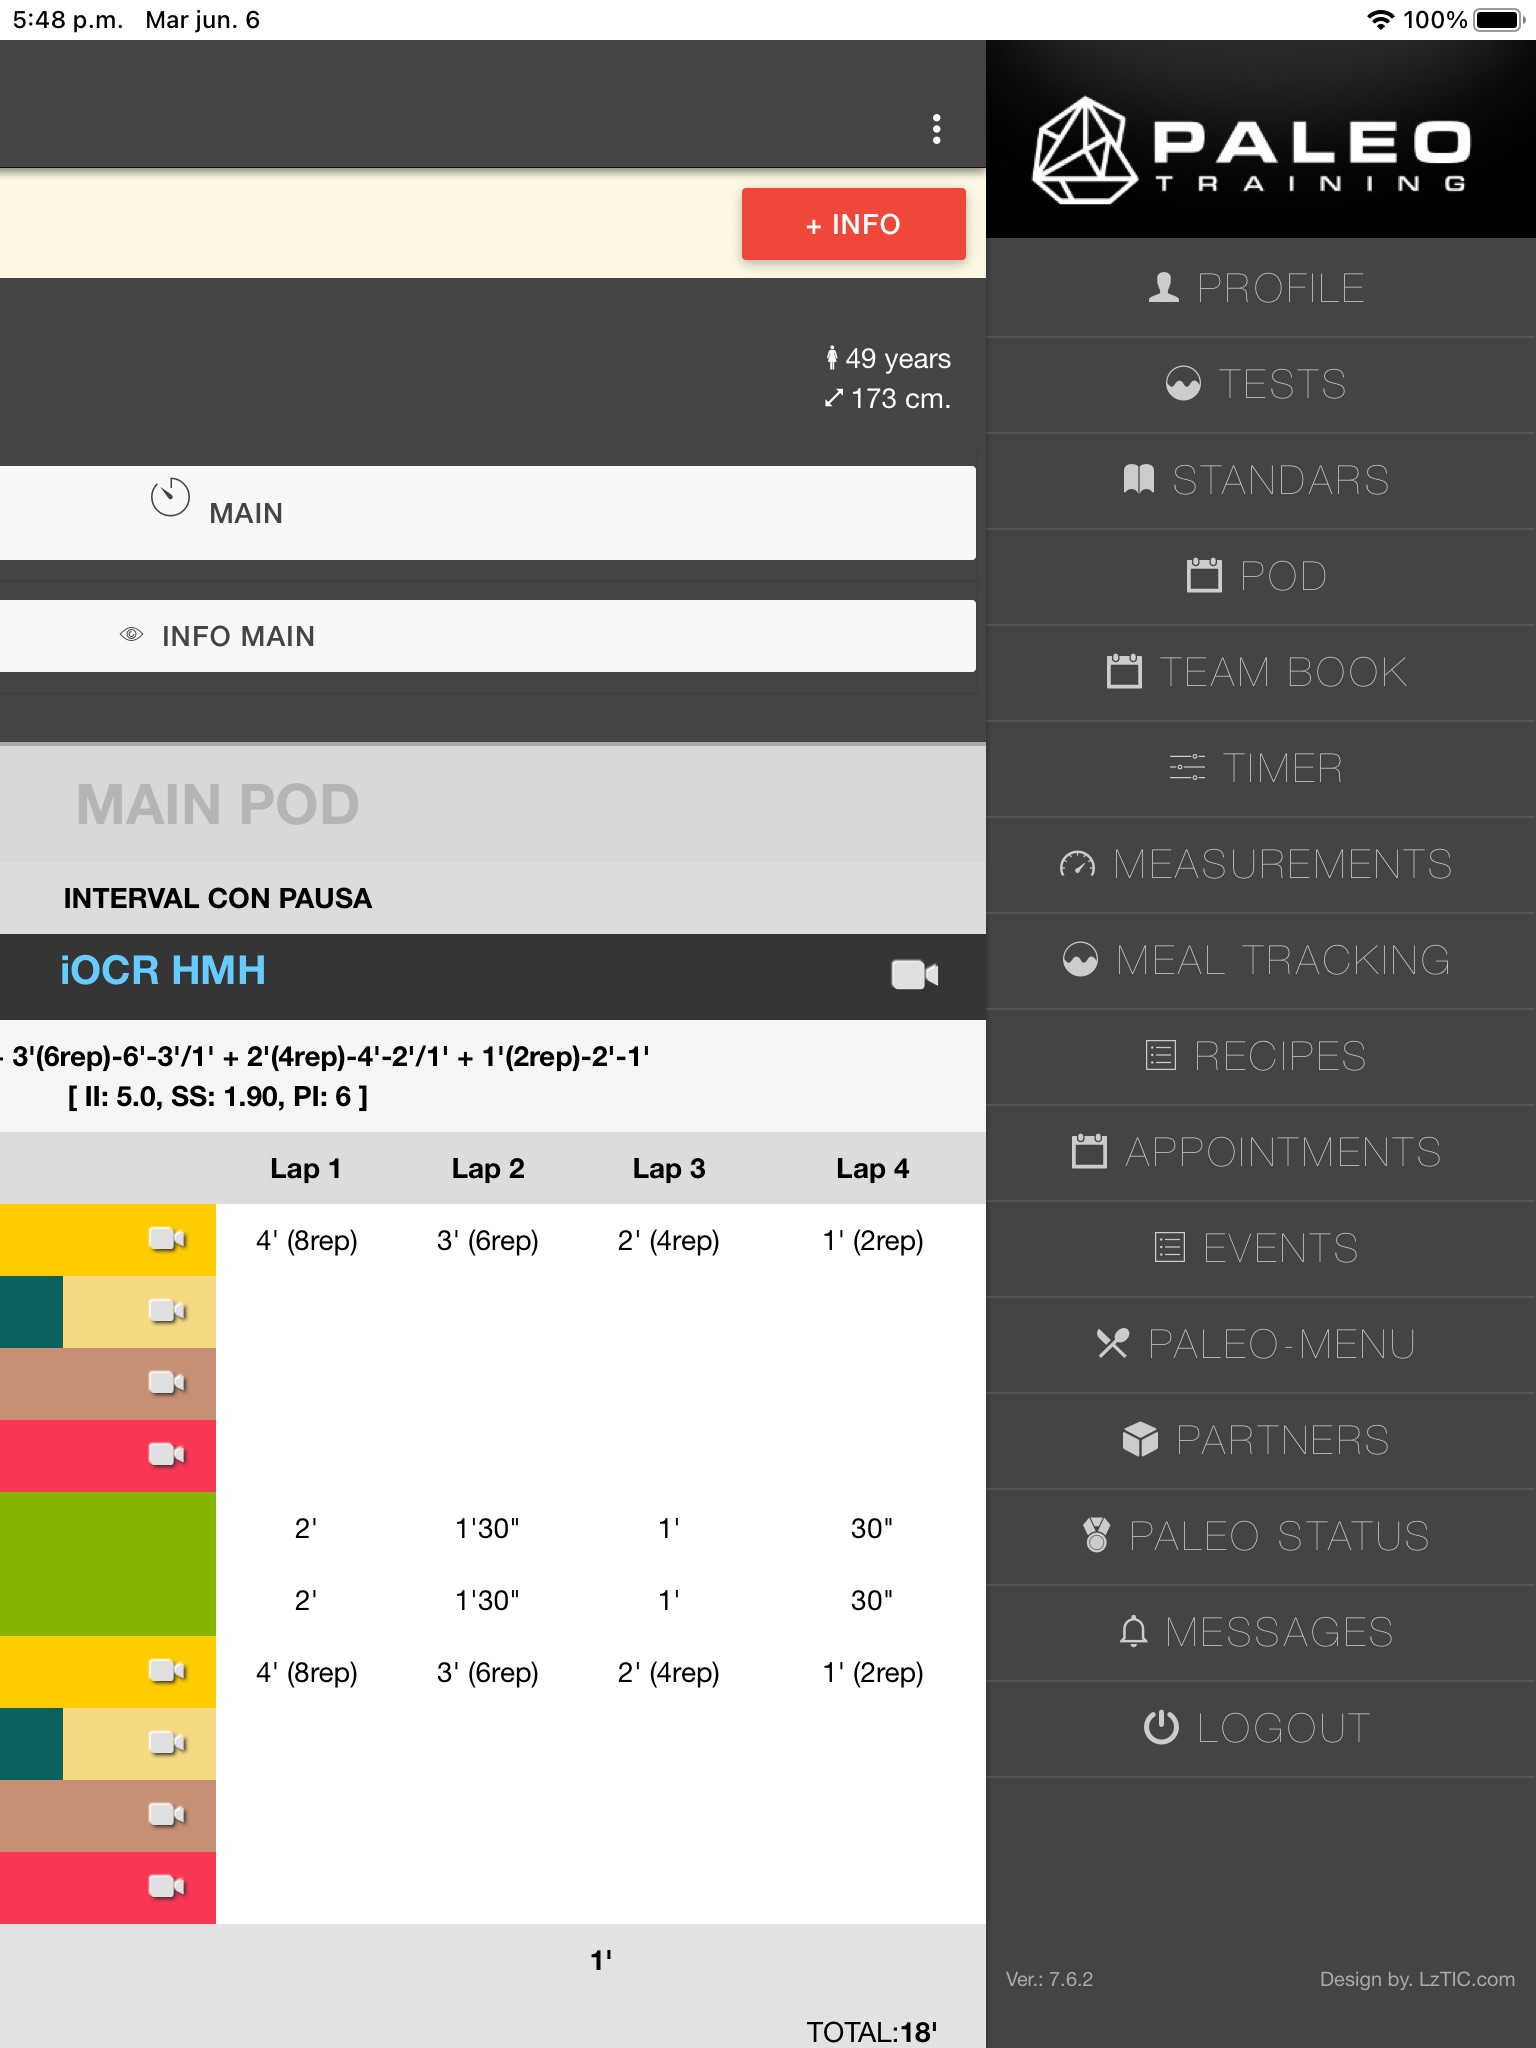Open the second brown row video icon

tap(167, 1815)
